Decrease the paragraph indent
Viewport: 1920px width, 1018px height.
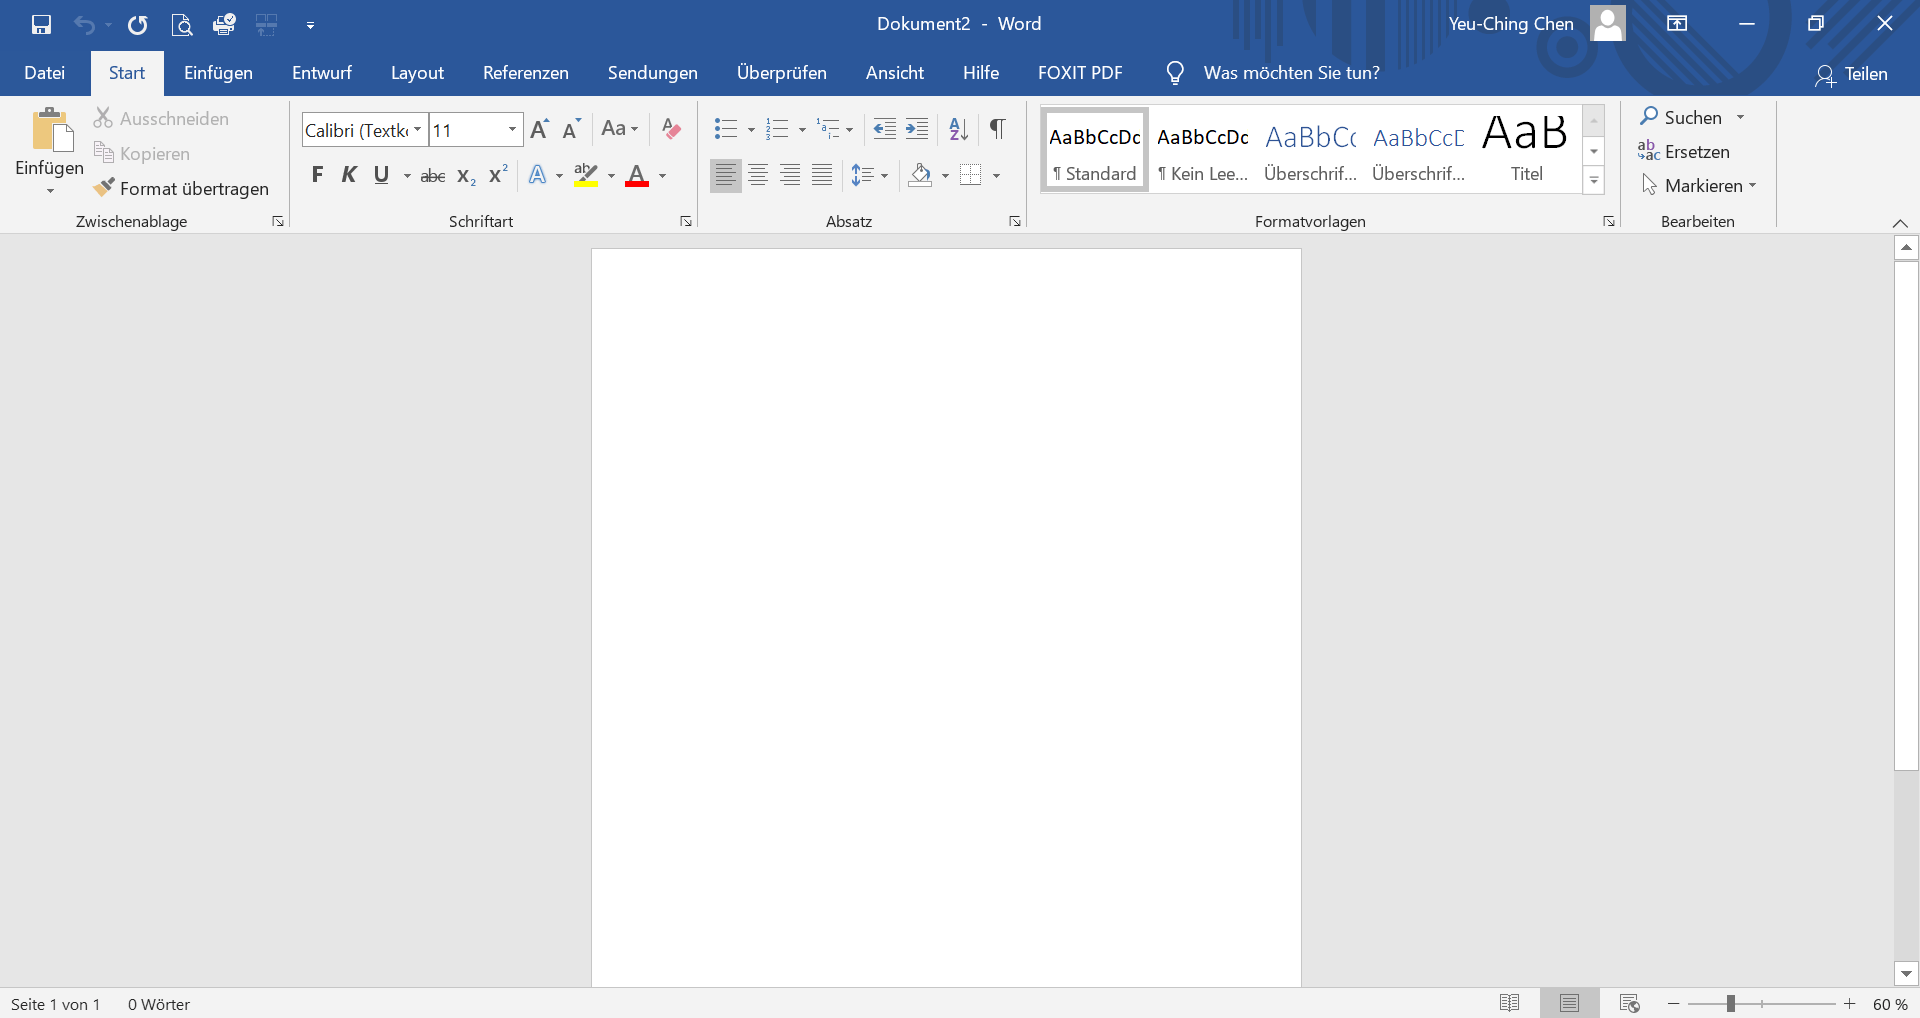coord(884,129)
